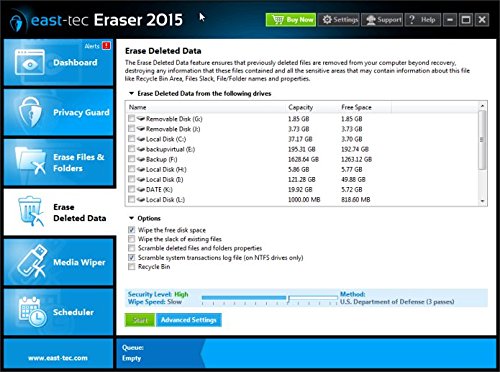Click the shopping cart icon in Buy Now
Viewport: 500px width, 372px height.
click(277, 20)
